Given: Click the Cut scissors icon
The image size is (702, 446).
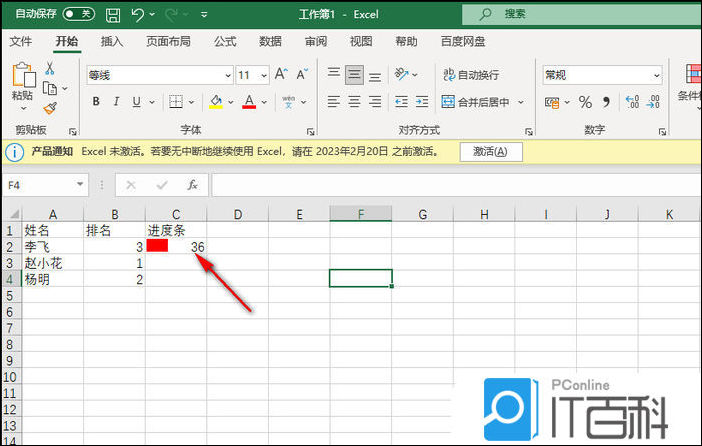Looking at the screenshot, I should pos(50,69).
